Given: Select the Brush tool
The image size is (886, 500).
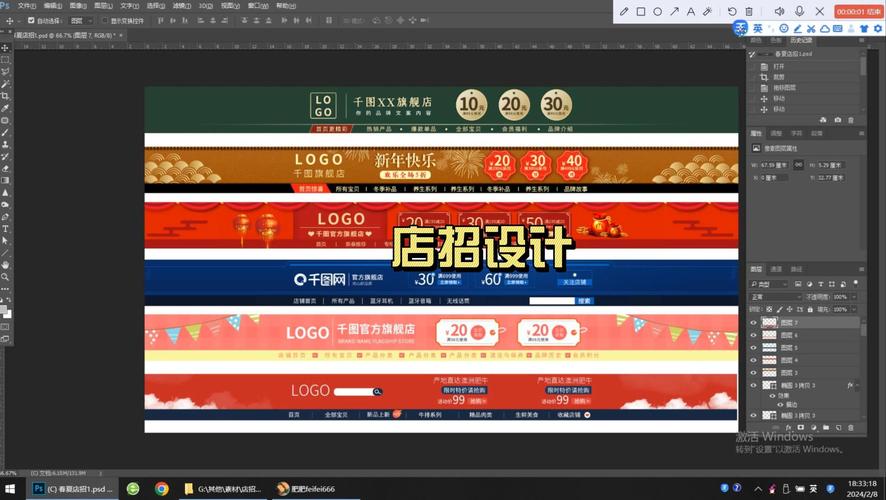Looking at the screenshot, I should click(5, 132).
